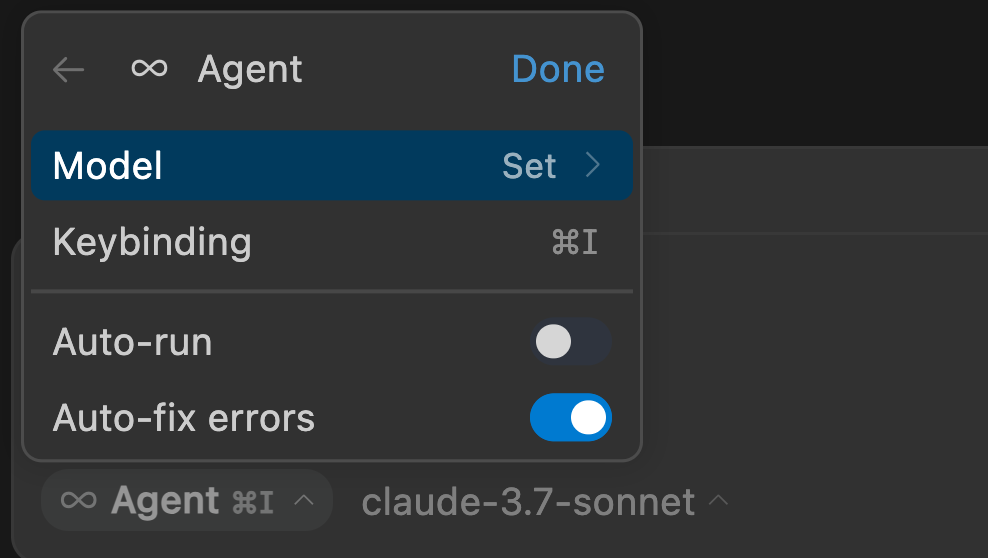
Task: Select the Keybinding menu entry
Action: click(152, 242)
